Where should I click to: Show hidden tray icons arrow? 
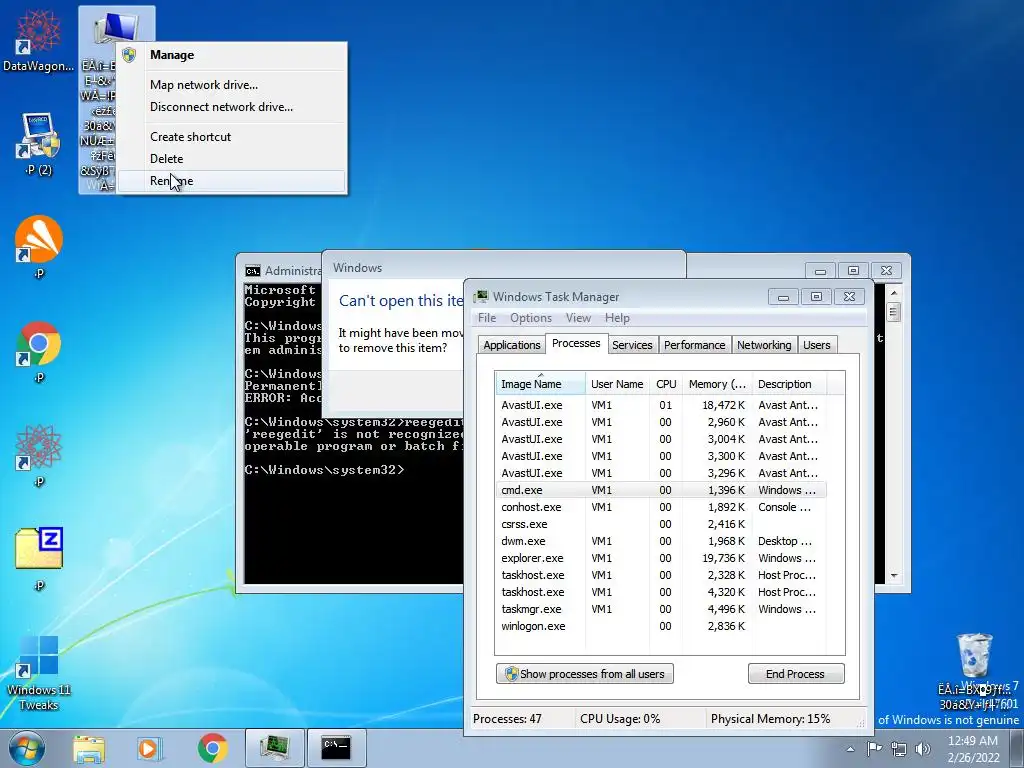pyautogui.click(x=850, y=749)
